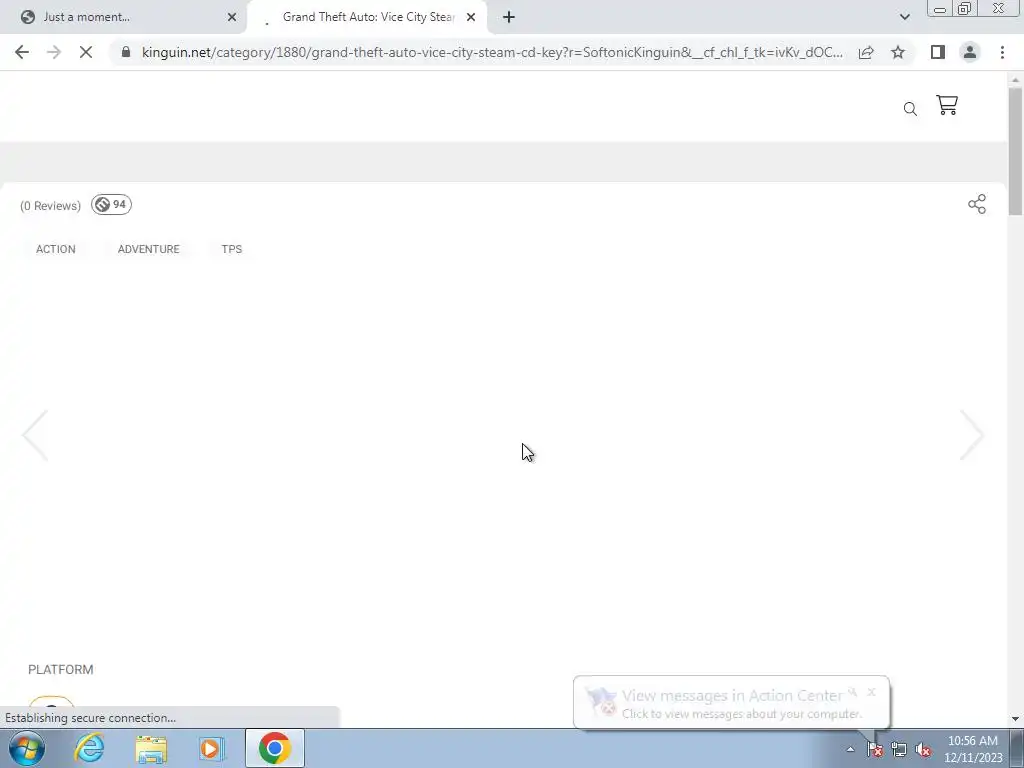
Task: Open a new tab with plus button
Action: (509, 17)
